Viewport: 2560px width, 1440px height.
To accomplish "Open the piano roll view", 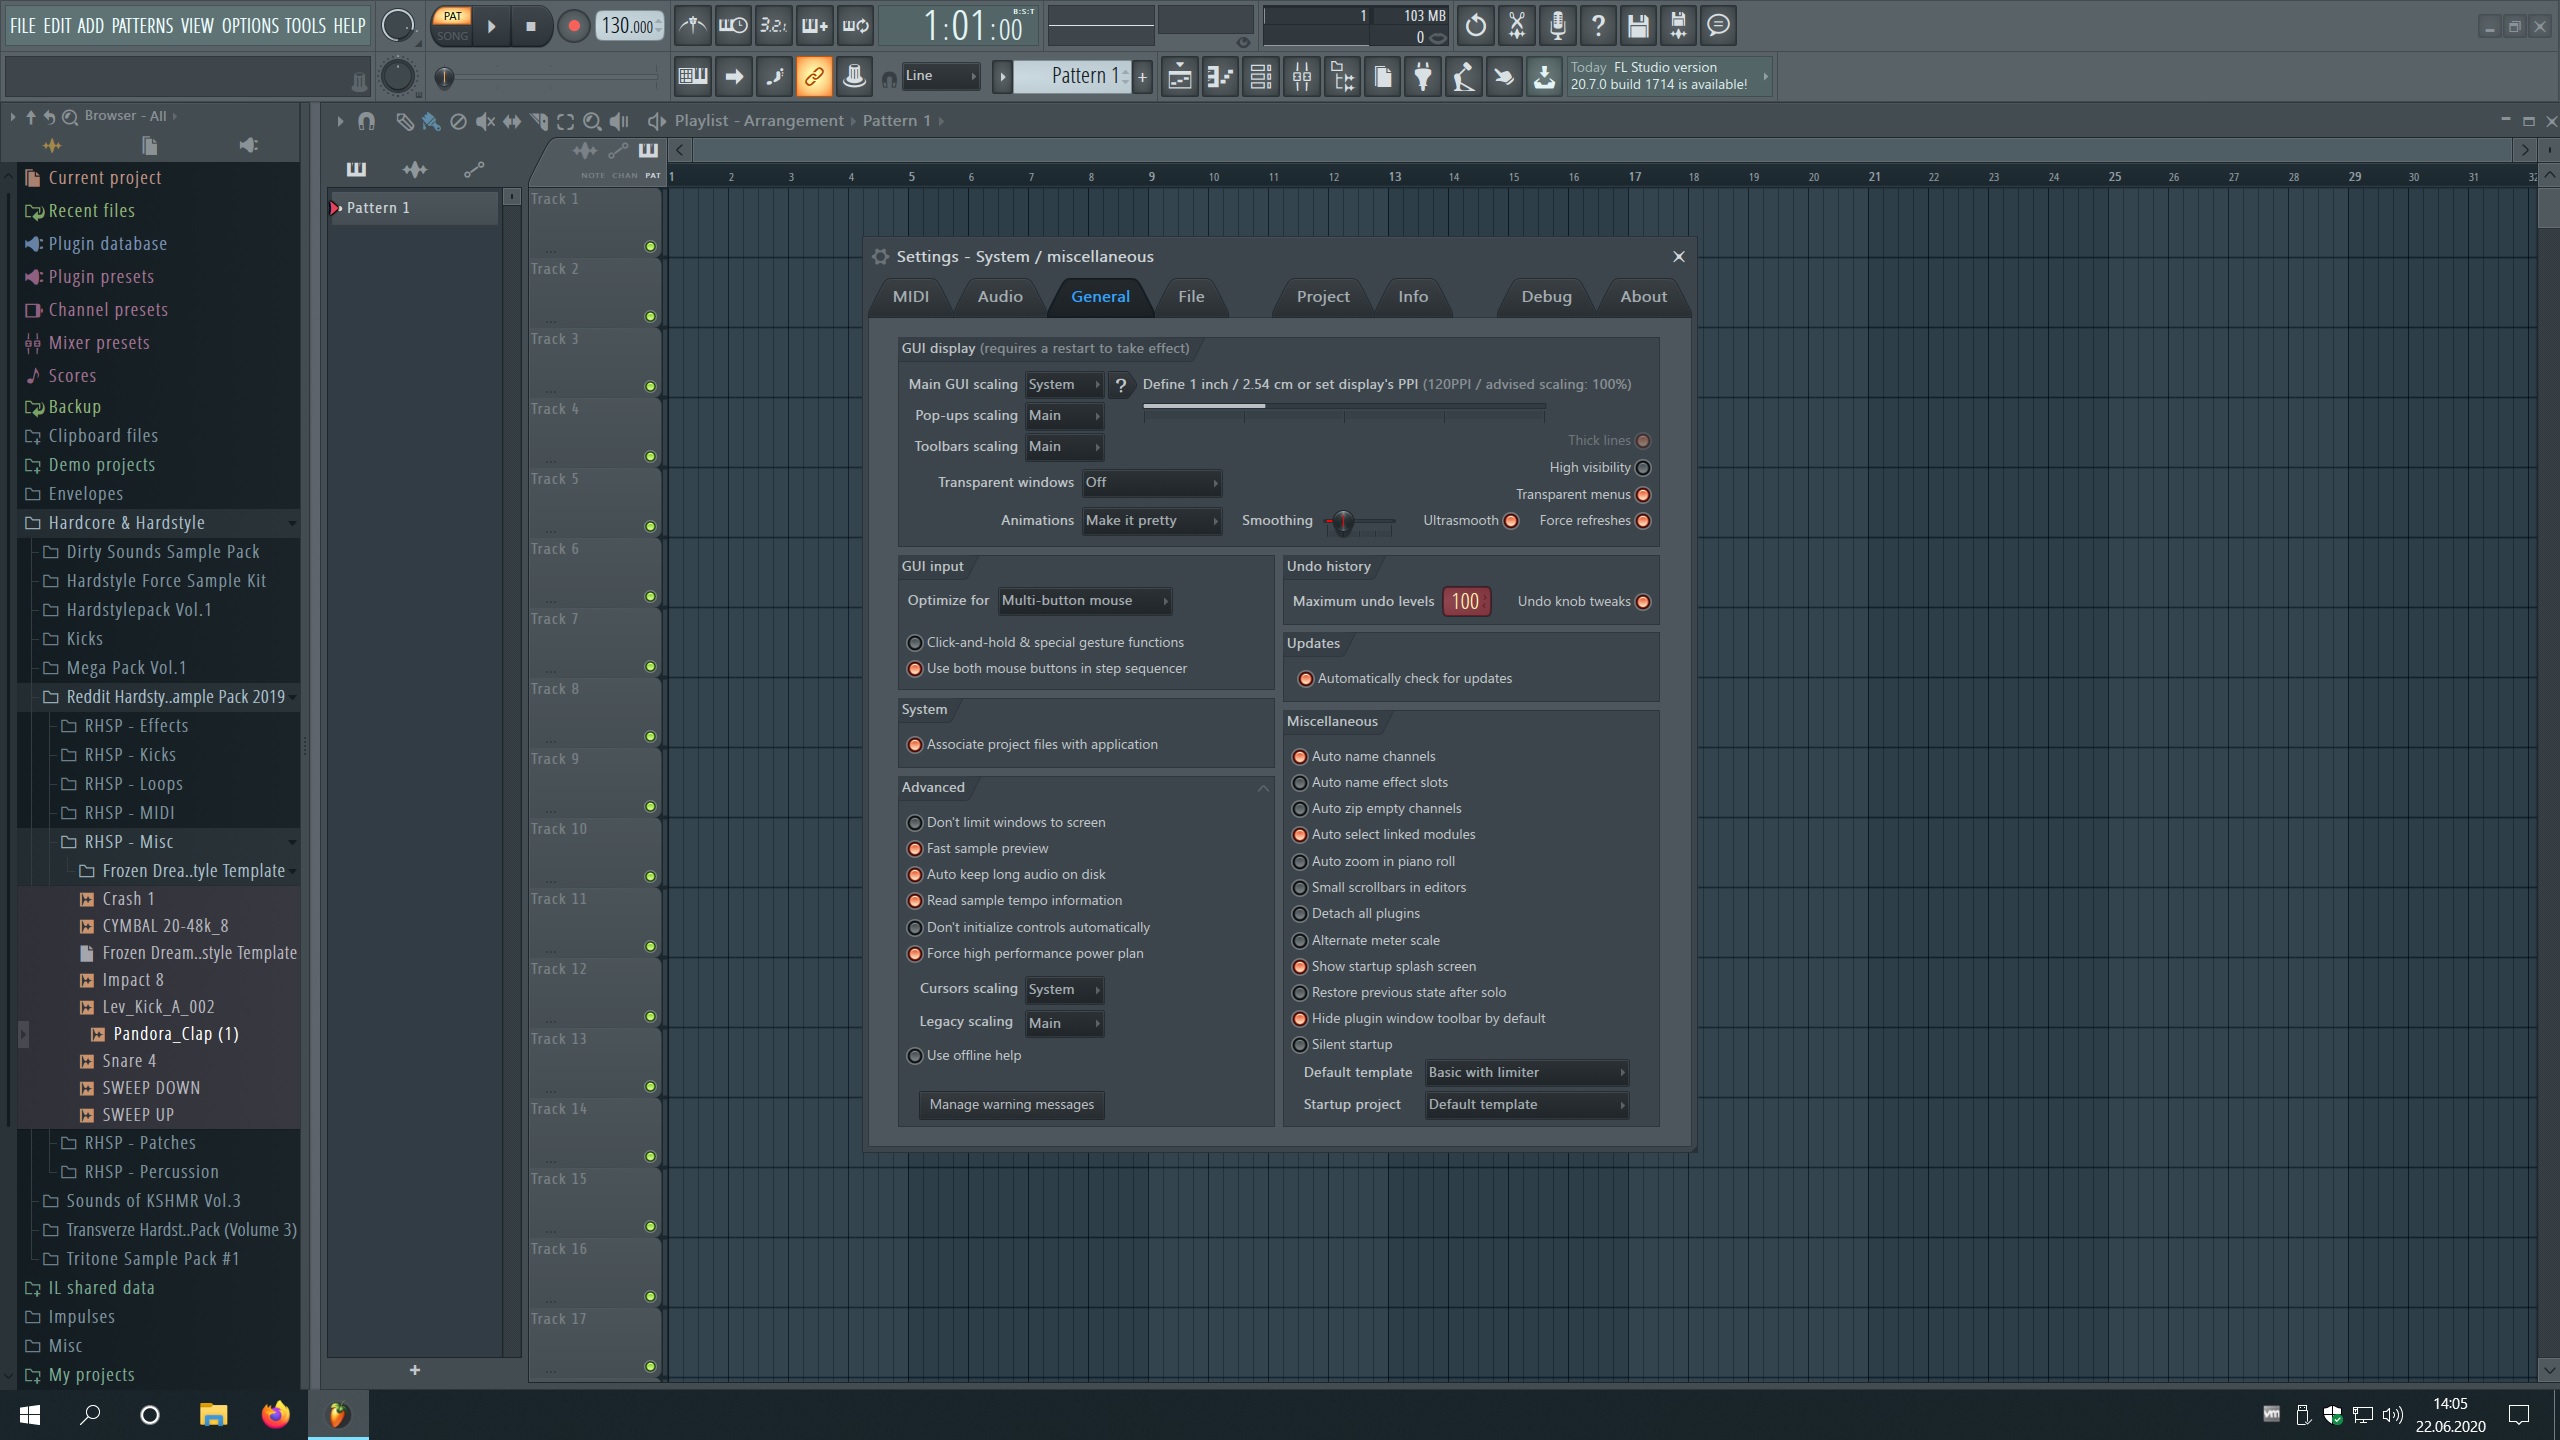I will pos(1220,77).
